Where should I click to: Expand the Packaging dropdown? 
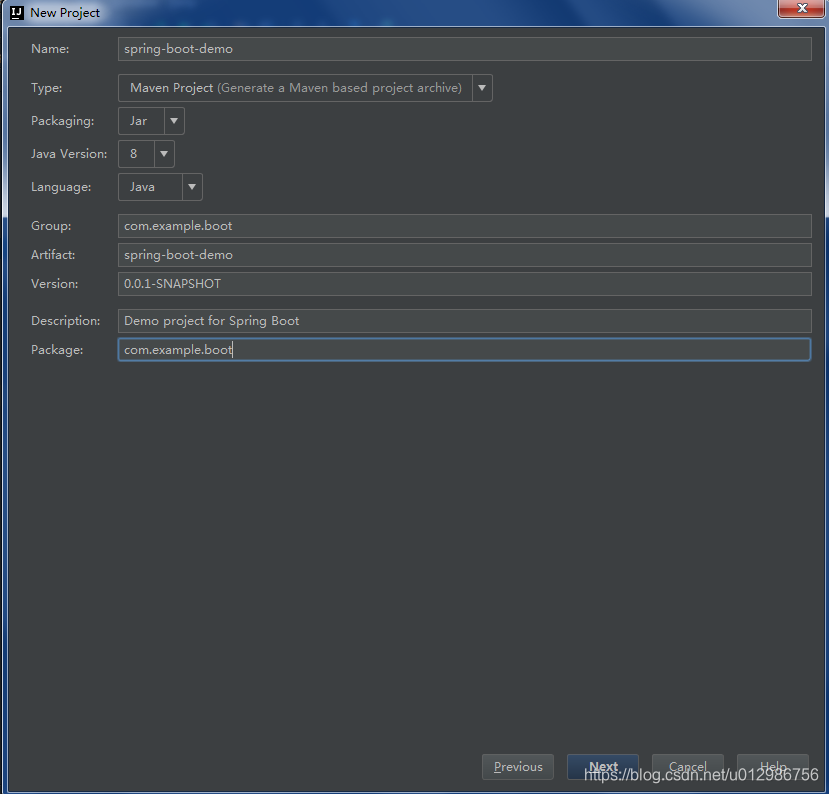(173, 120)
